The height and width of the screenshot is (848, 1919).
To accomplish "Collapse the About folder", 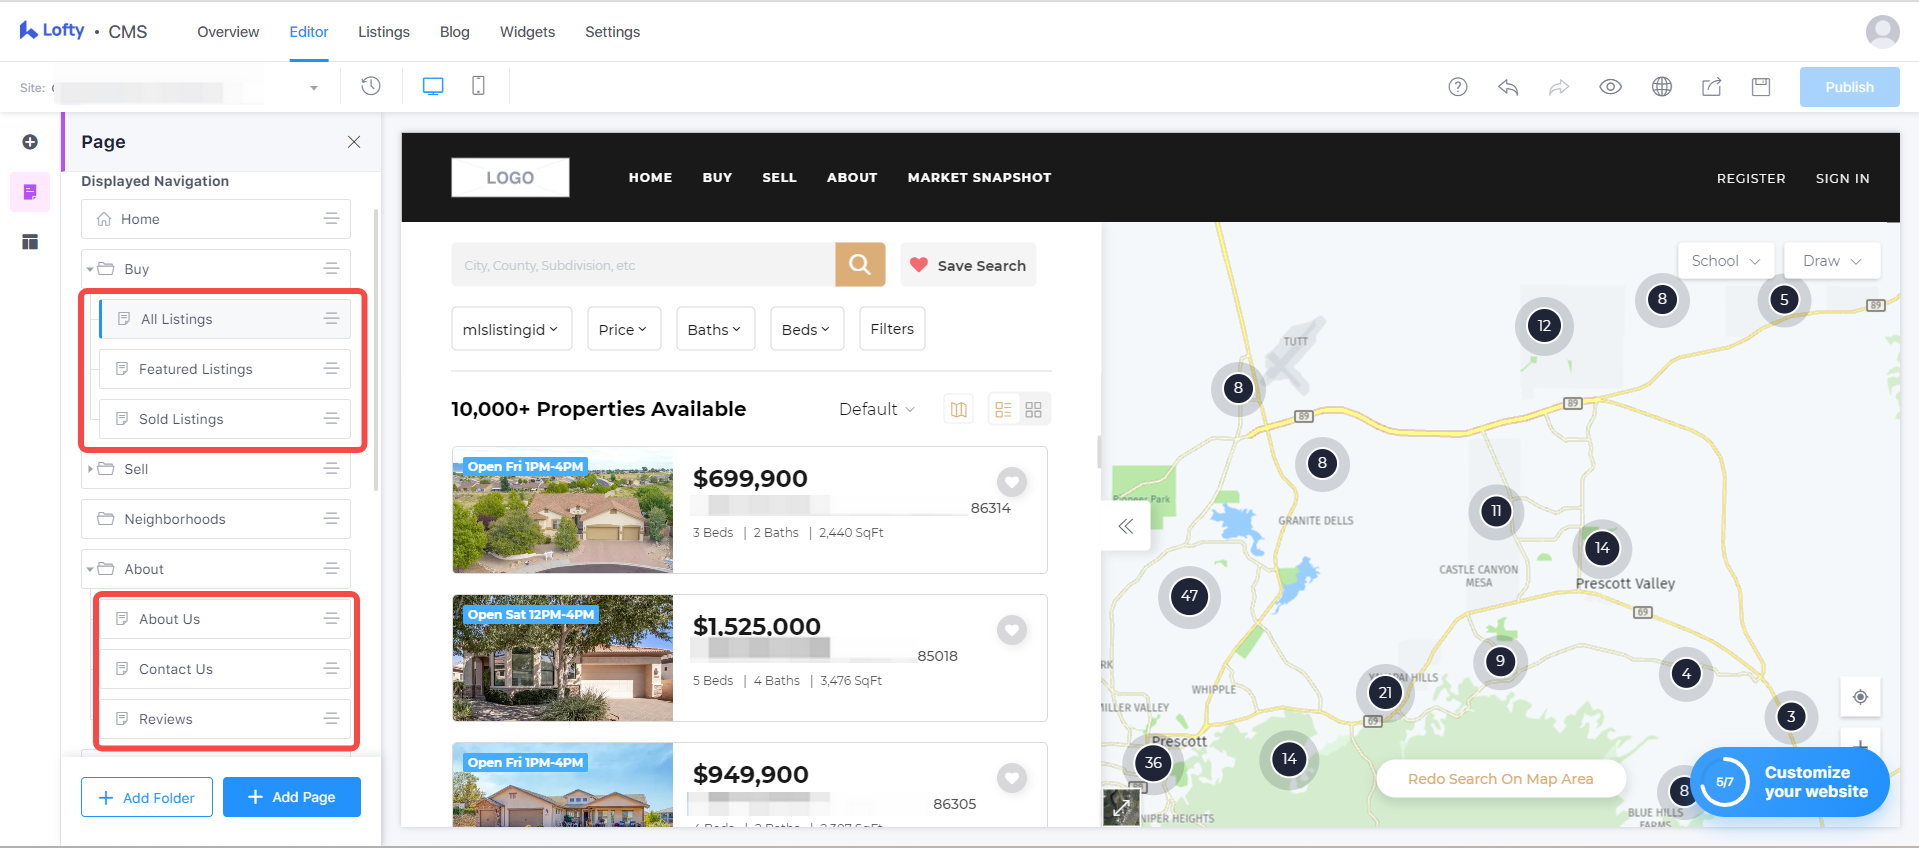I will pyautogui.click(x=90, y=569).
